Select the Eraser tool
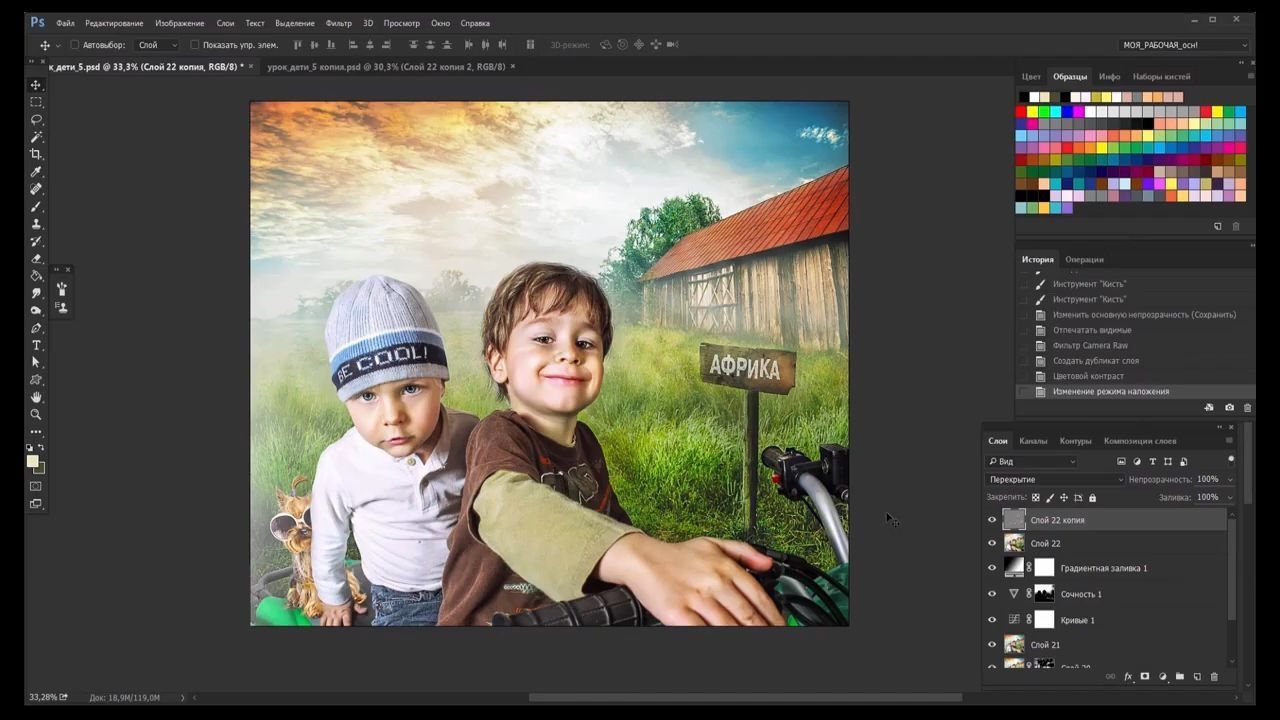The height and width of the screenshot is (720, 1280). [36, 259]
